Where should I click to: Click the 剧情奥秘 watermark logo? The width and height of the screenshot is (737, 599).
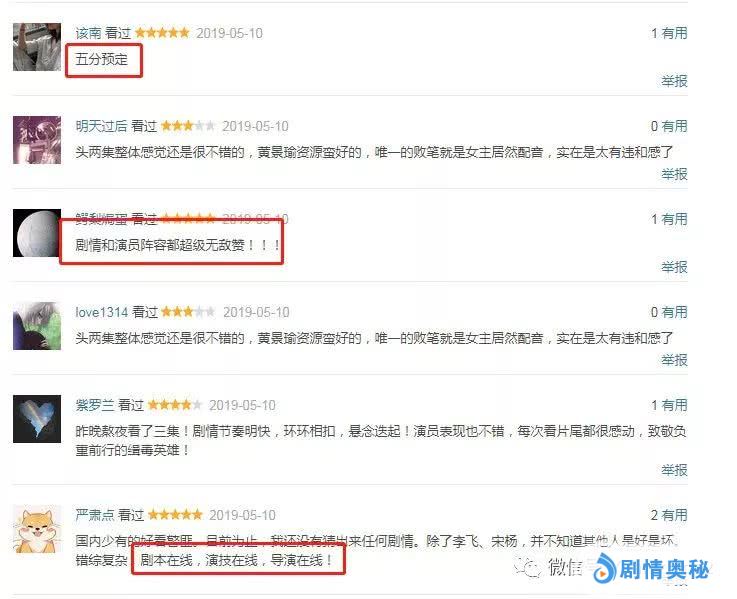[651, 569]
